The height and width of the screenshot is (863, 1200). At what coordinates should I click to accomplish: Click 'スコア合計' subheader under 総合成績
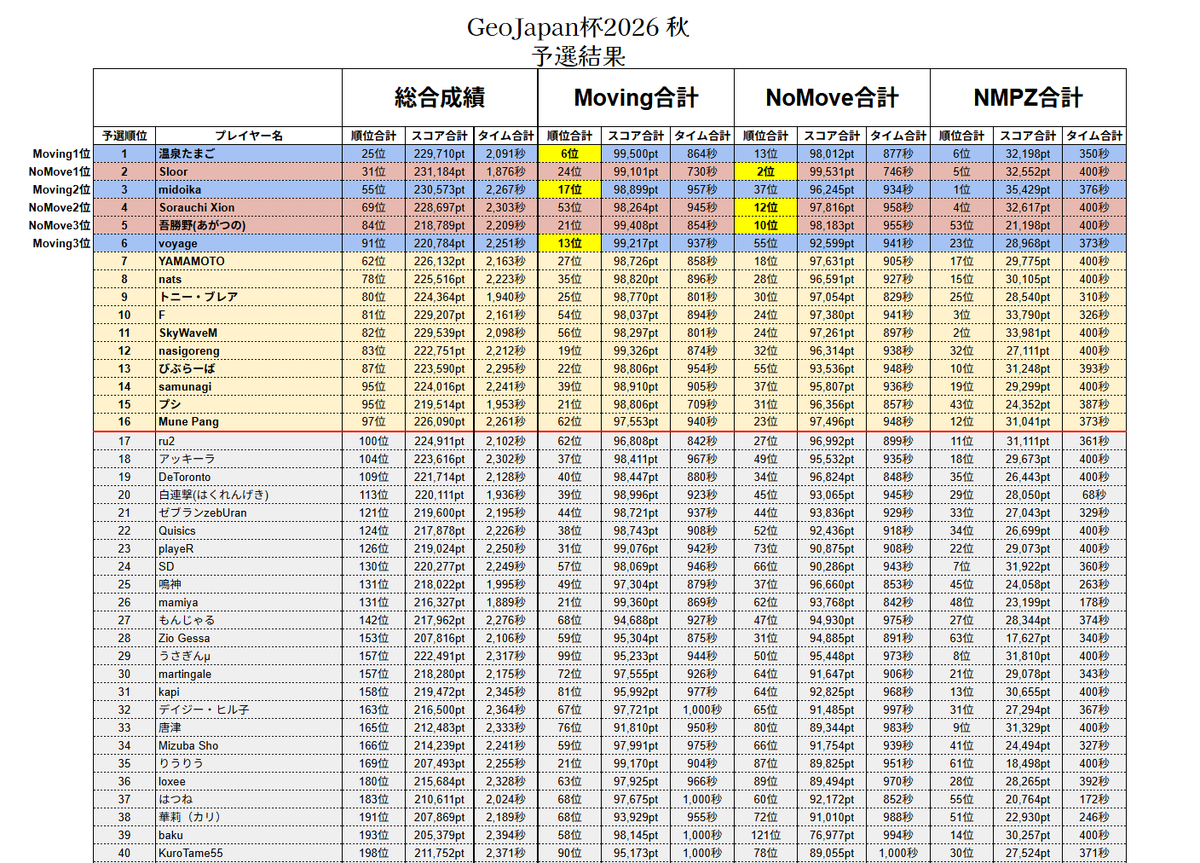[x=440, y=136]
